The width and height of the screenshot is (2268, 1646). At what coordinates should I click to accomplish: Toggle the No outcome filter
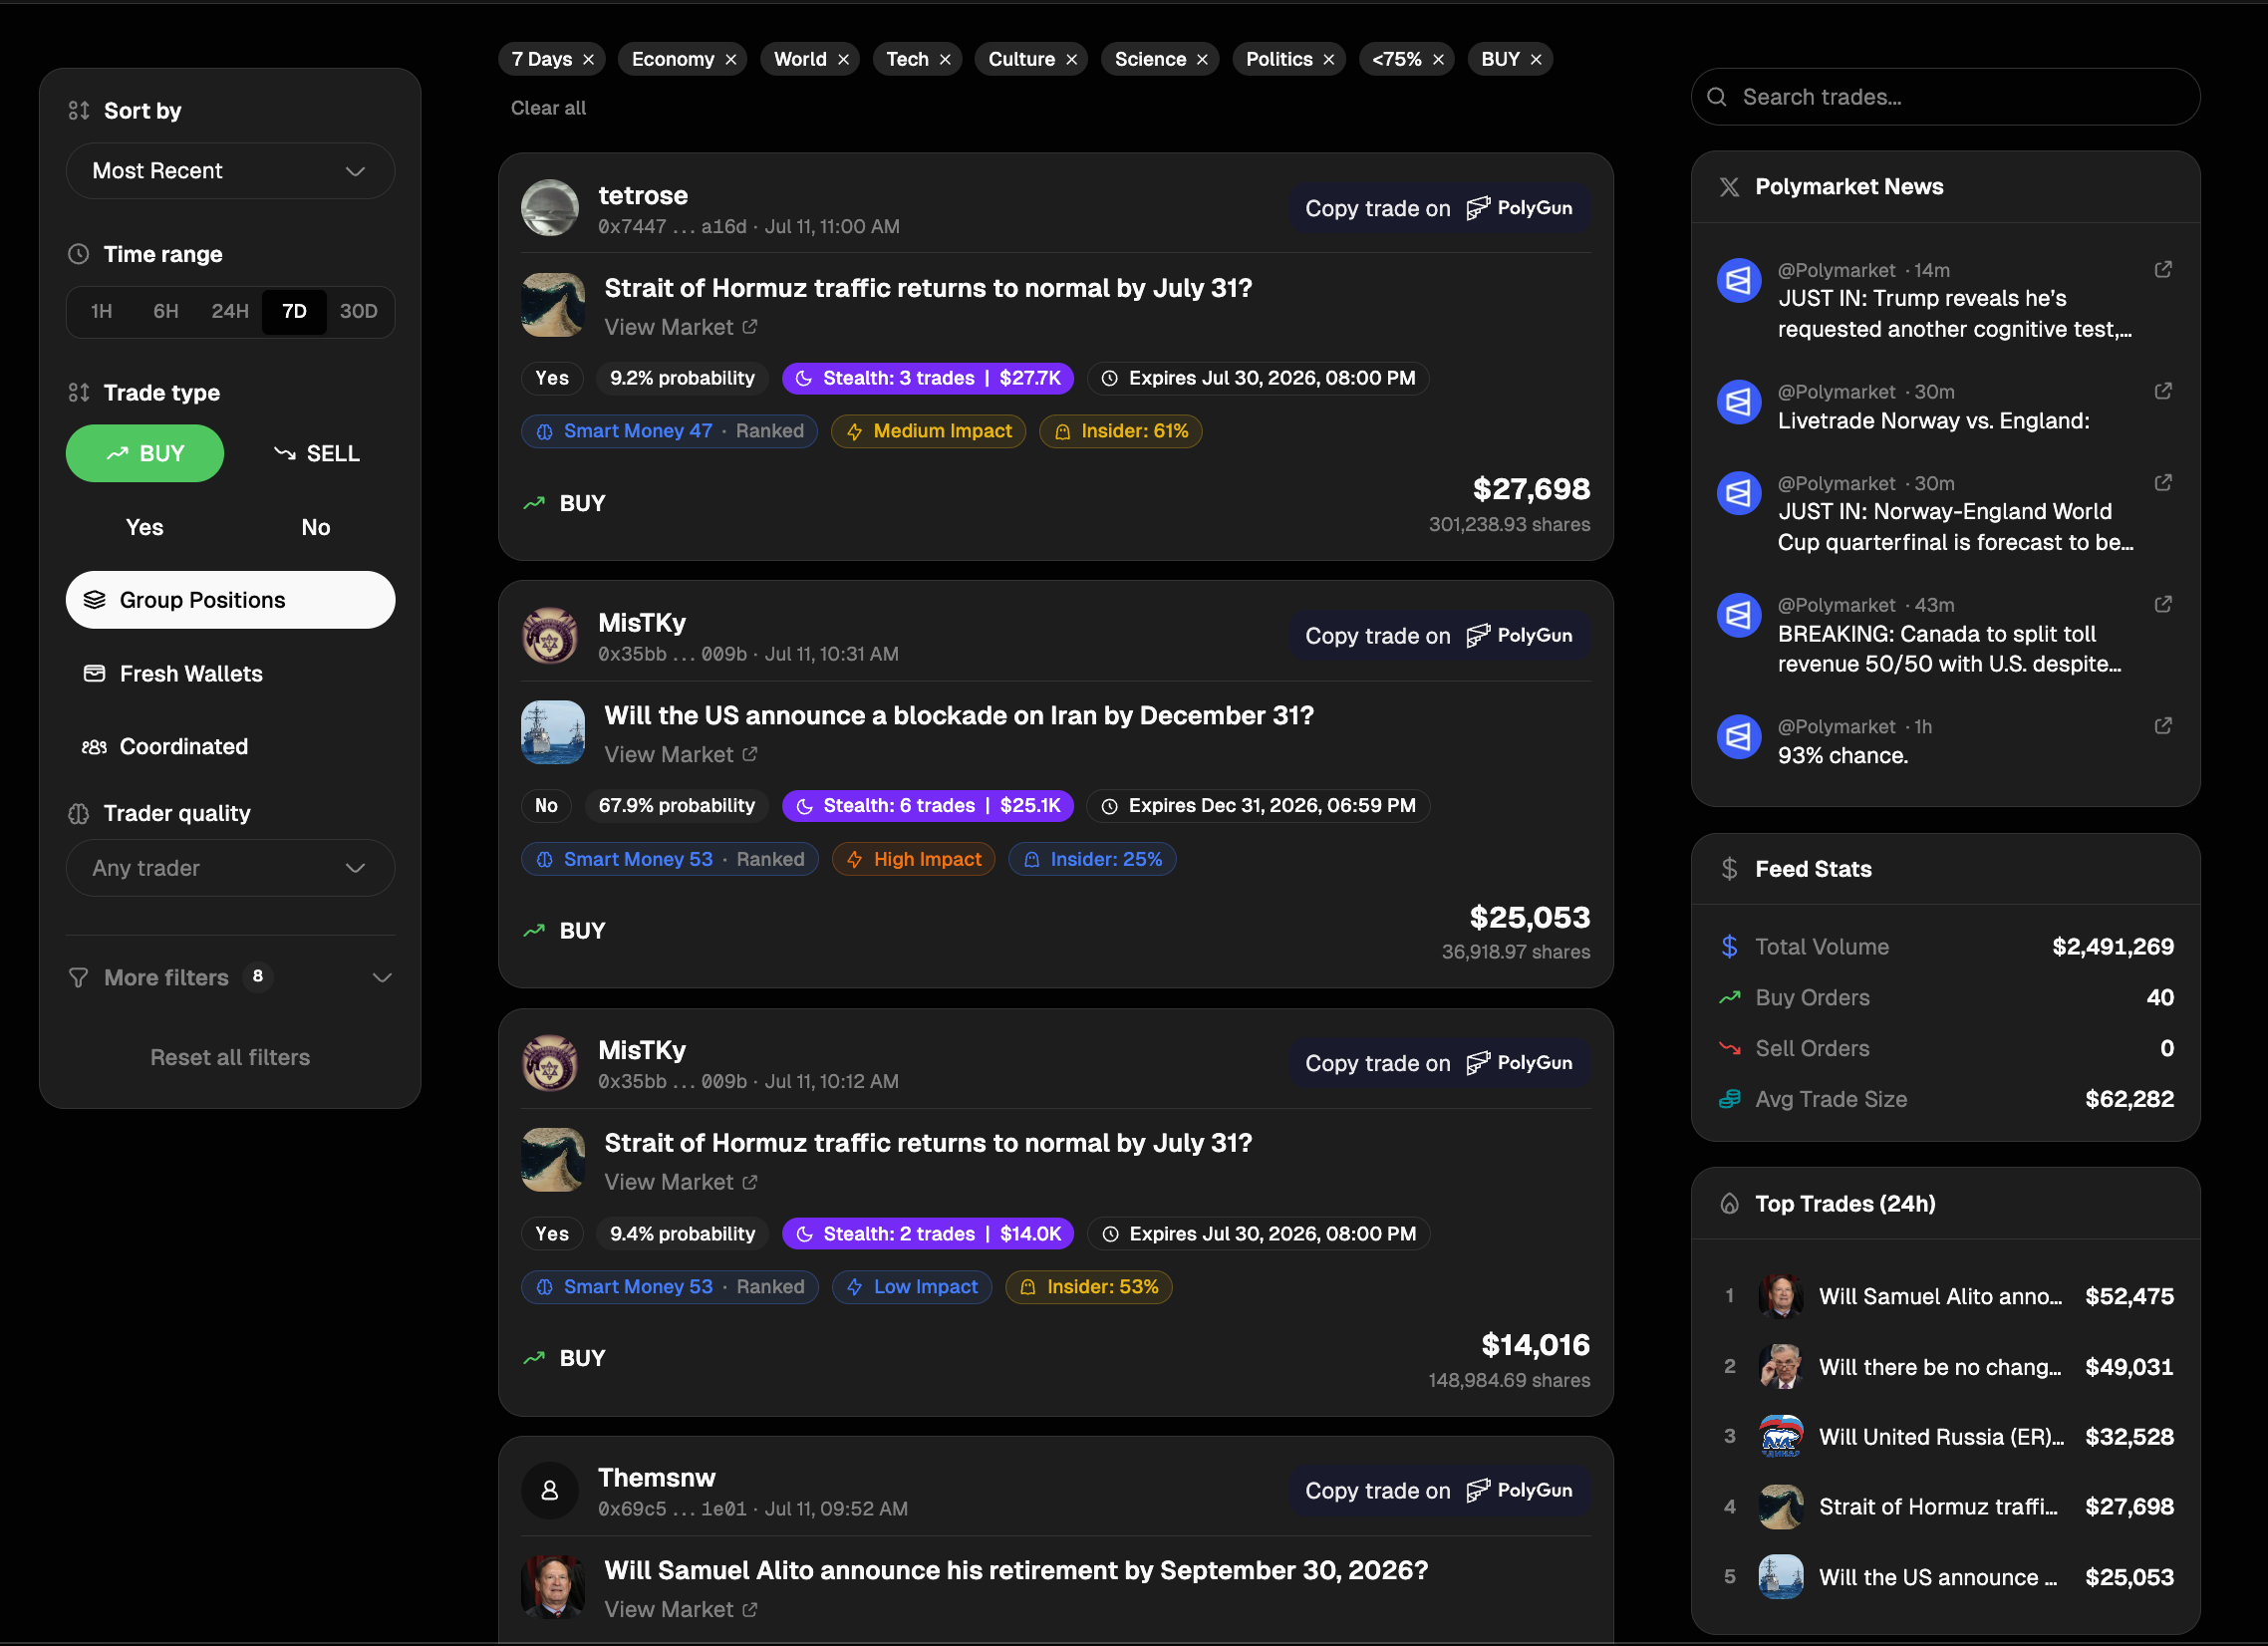(316, 527)
